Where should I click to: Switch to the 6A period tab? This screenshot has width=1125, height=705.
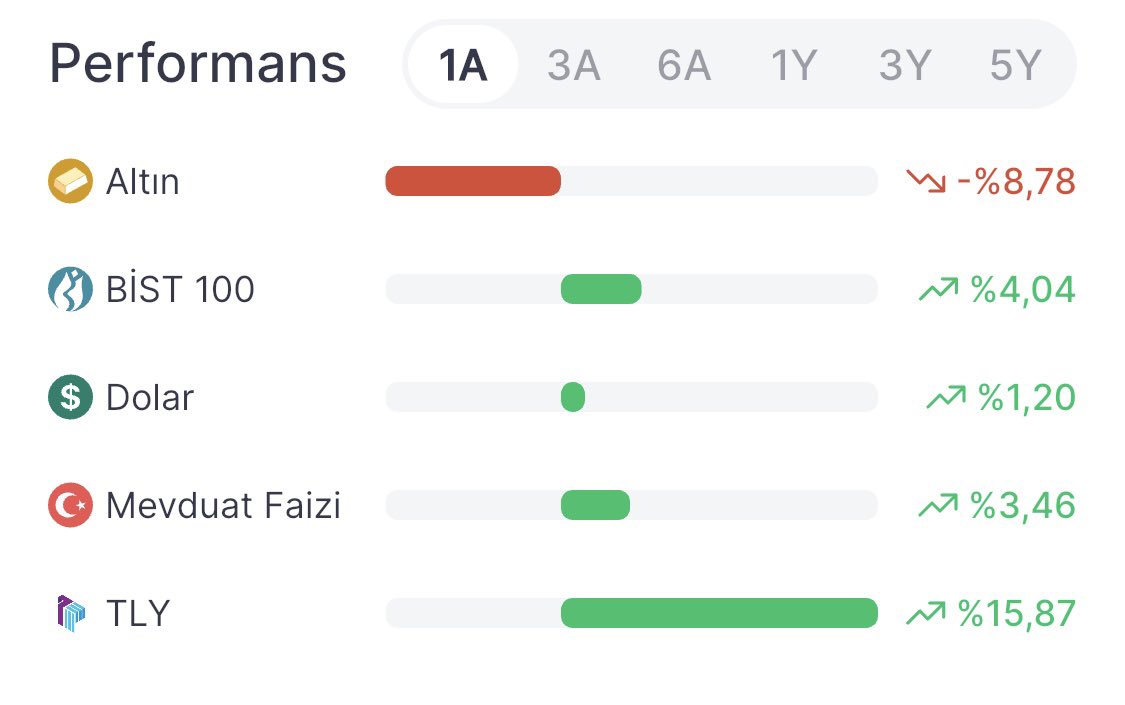pos(684,65)
